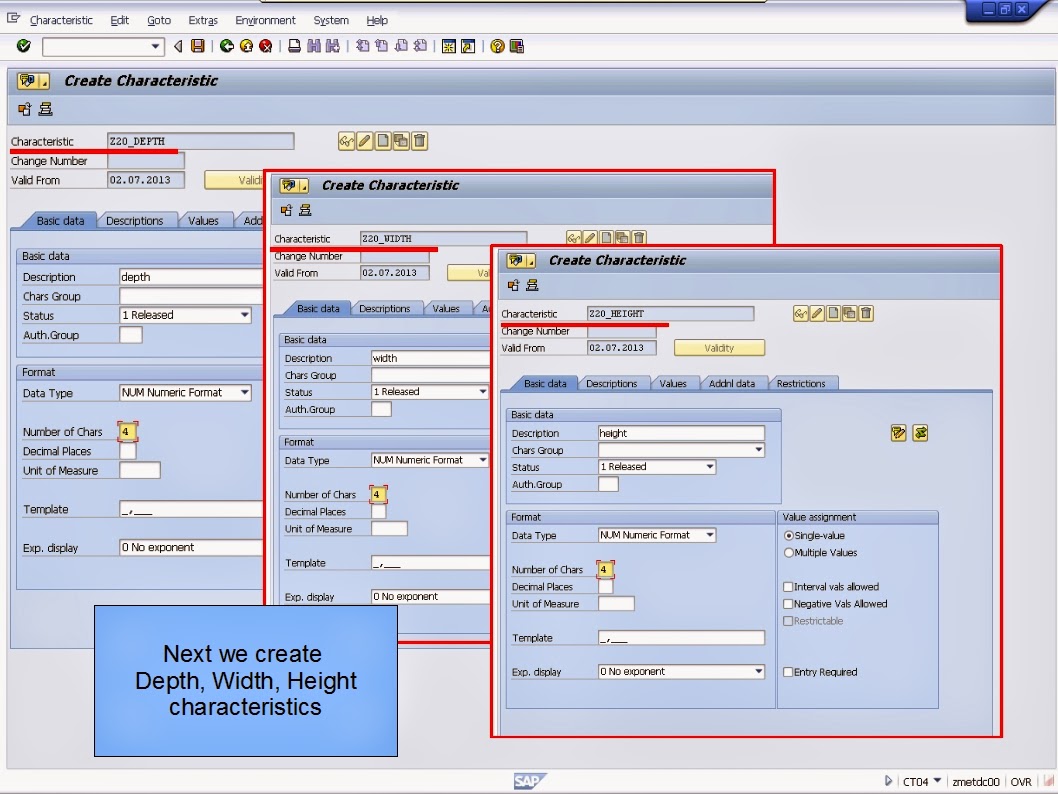Switch to Addnl data tab
Viewport: 1058px width, 794px height.
tap(732, 383)
